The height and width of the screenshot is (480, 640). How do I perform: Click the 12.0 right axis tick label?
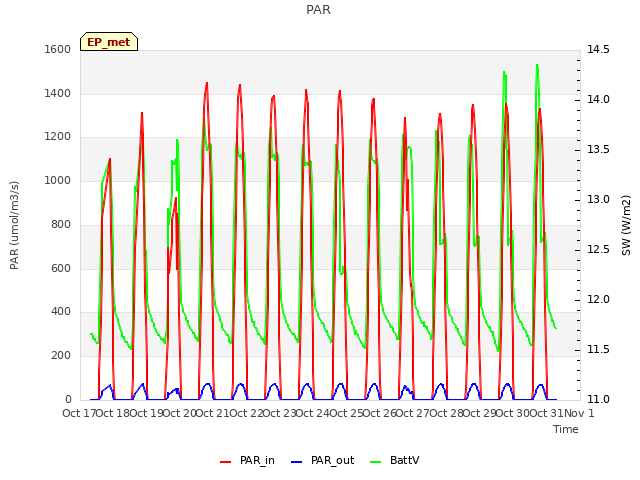pyautogui.click(x=598, y=300)
